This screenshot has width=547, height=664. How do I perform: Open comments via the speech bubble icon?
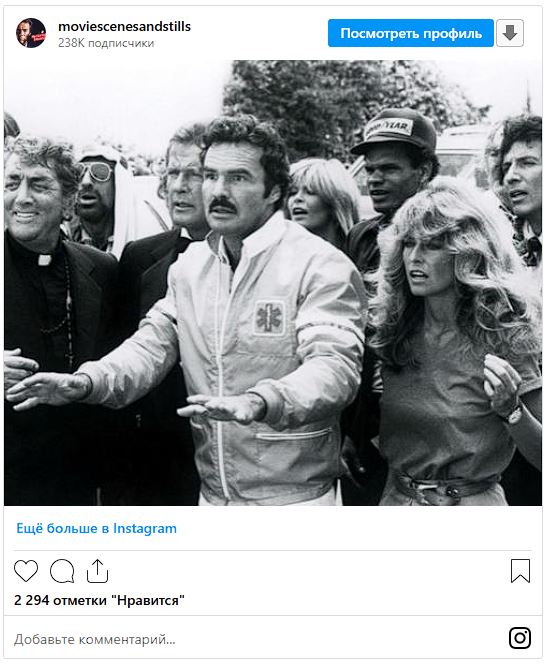[x=62, y=571]
